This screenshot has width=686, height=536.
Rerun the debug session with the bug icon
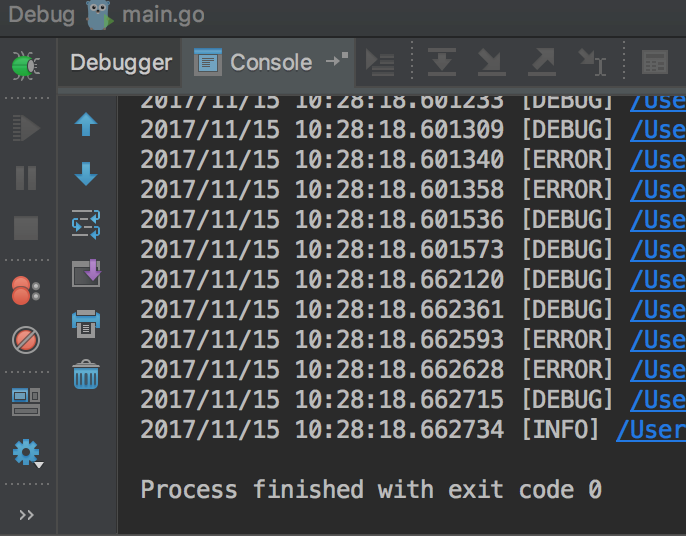(25, 65)
